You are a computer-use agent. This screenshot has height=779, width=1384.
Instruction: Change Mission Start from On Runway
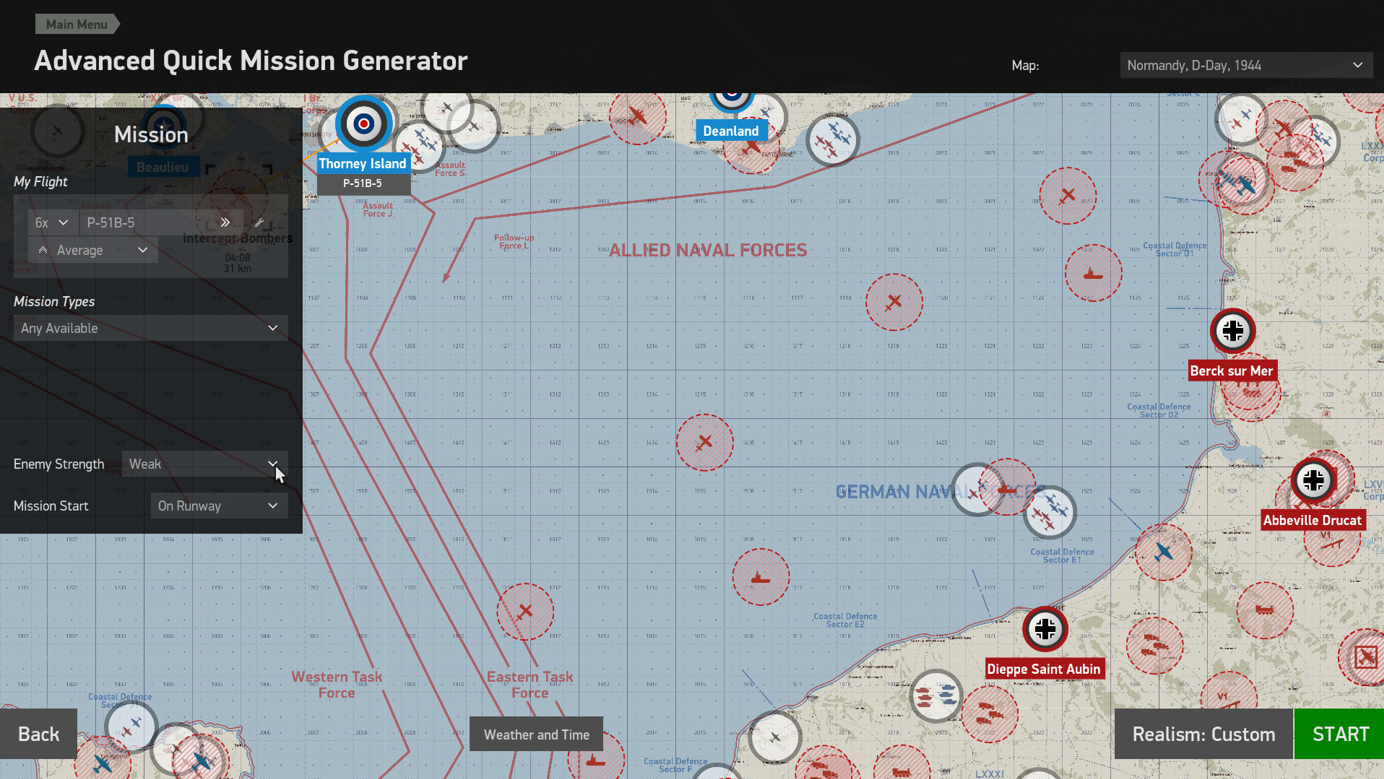click(x=219, y=506)
